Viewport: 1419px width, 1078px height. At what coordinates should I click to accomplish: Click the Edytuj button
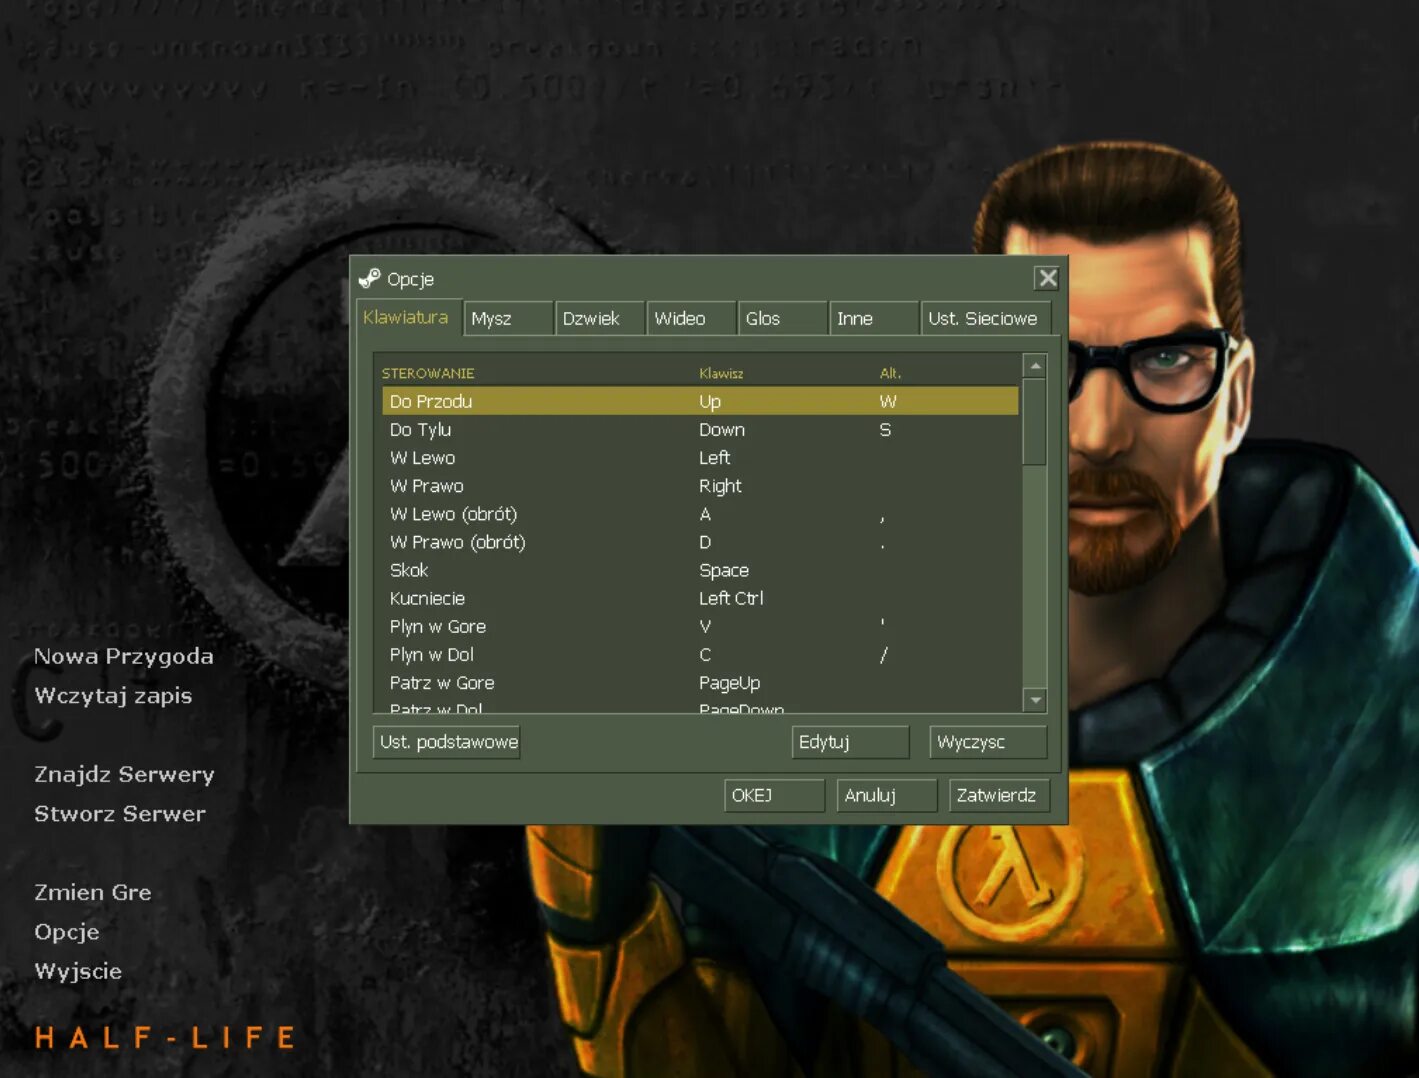tap(850, 742)
